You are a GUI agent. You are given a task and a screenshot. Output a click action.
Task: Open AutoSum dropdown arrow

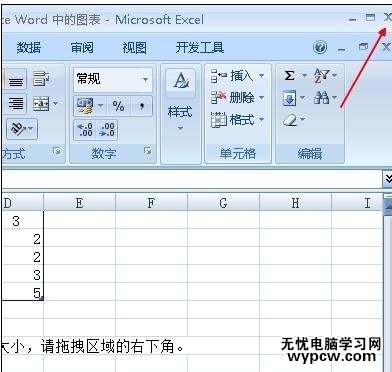coord(304,76)
